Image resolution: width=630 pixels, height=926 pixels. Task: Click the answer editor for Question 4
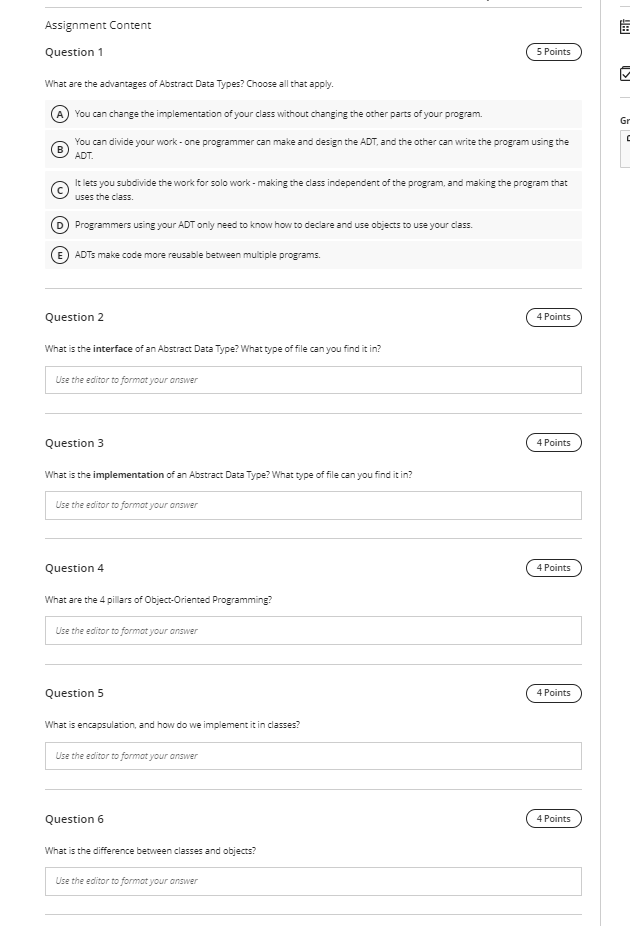click(x=312, y=630)
